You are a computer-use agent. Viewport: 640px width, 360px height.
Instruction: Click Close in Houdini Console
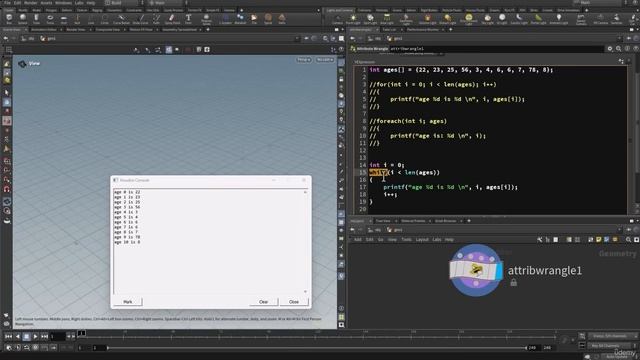coord(294,302)
